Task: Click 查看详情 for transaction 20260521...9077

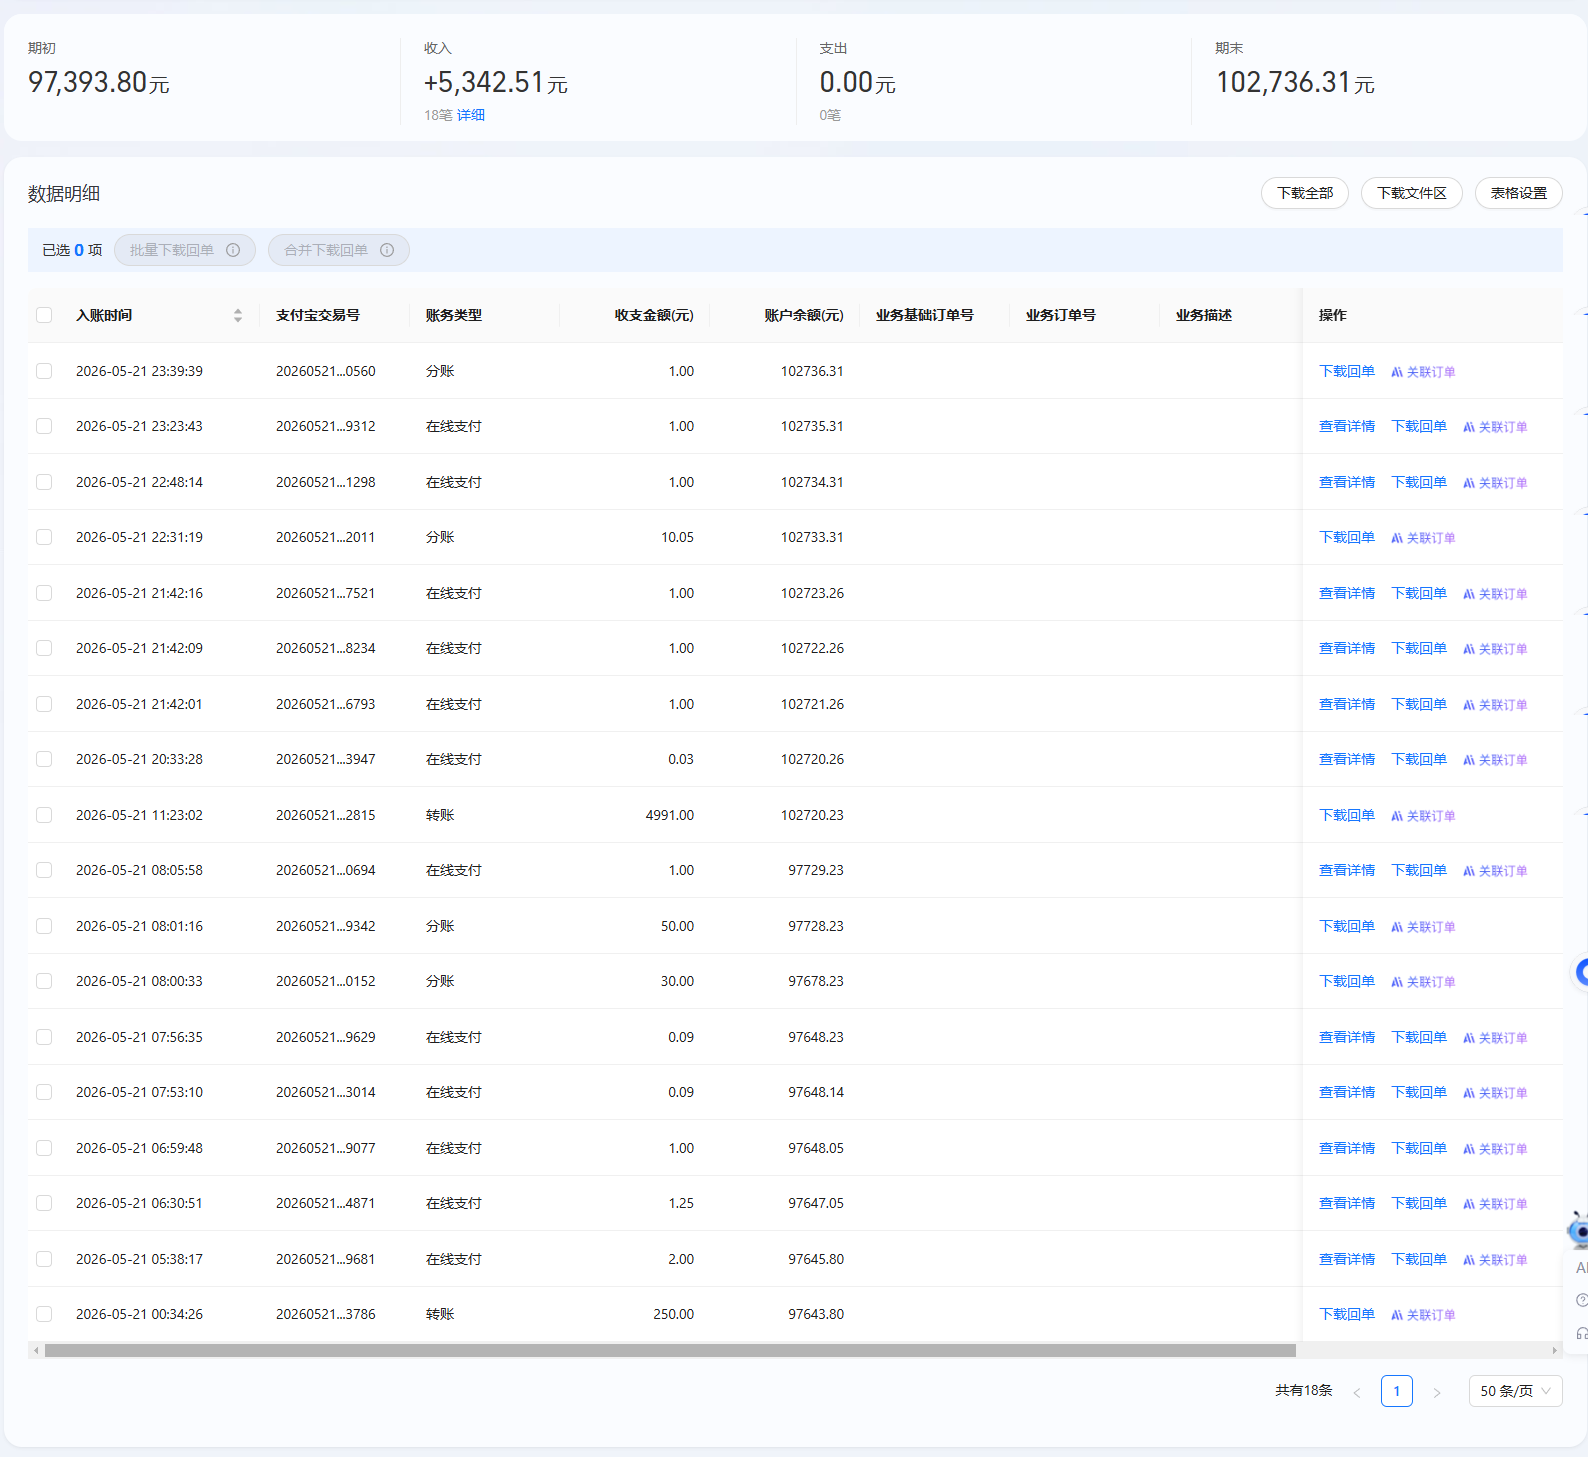Action: 1347,1148
